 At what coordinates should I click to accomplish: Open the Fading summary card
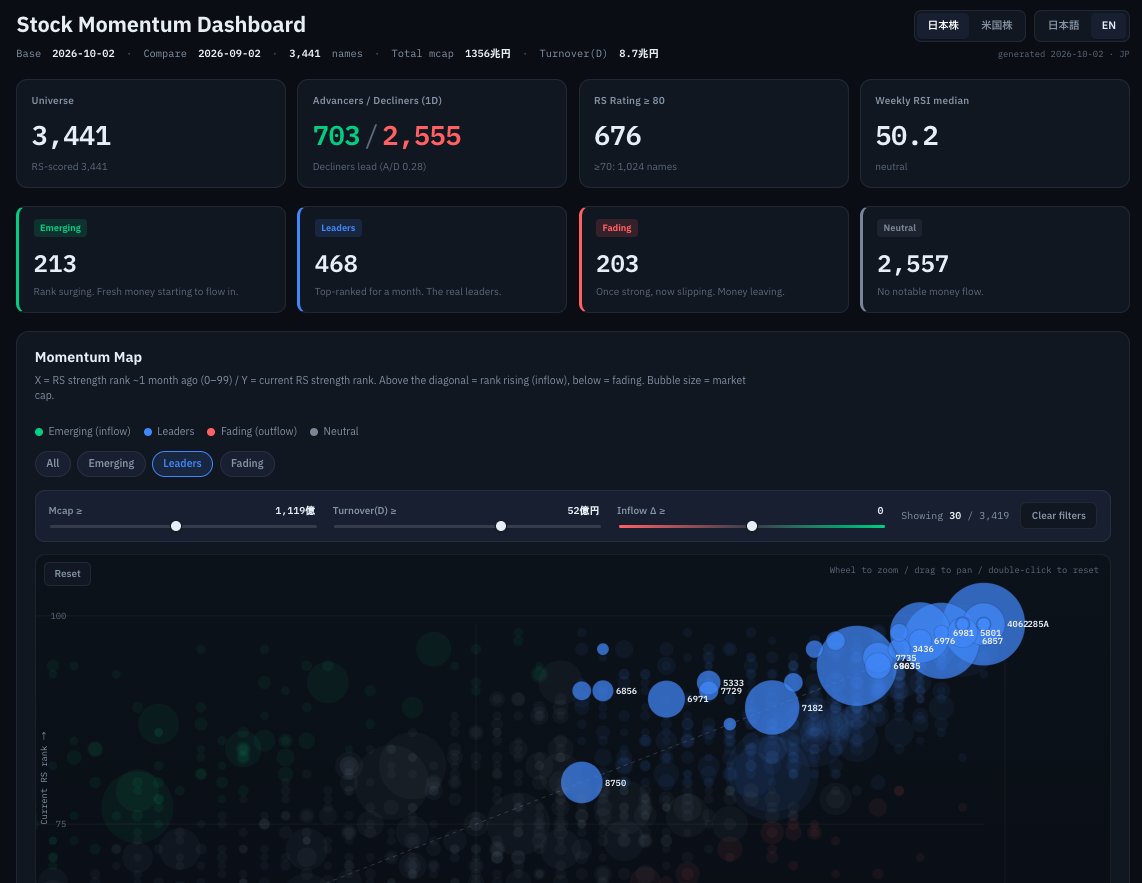point(714,259)
